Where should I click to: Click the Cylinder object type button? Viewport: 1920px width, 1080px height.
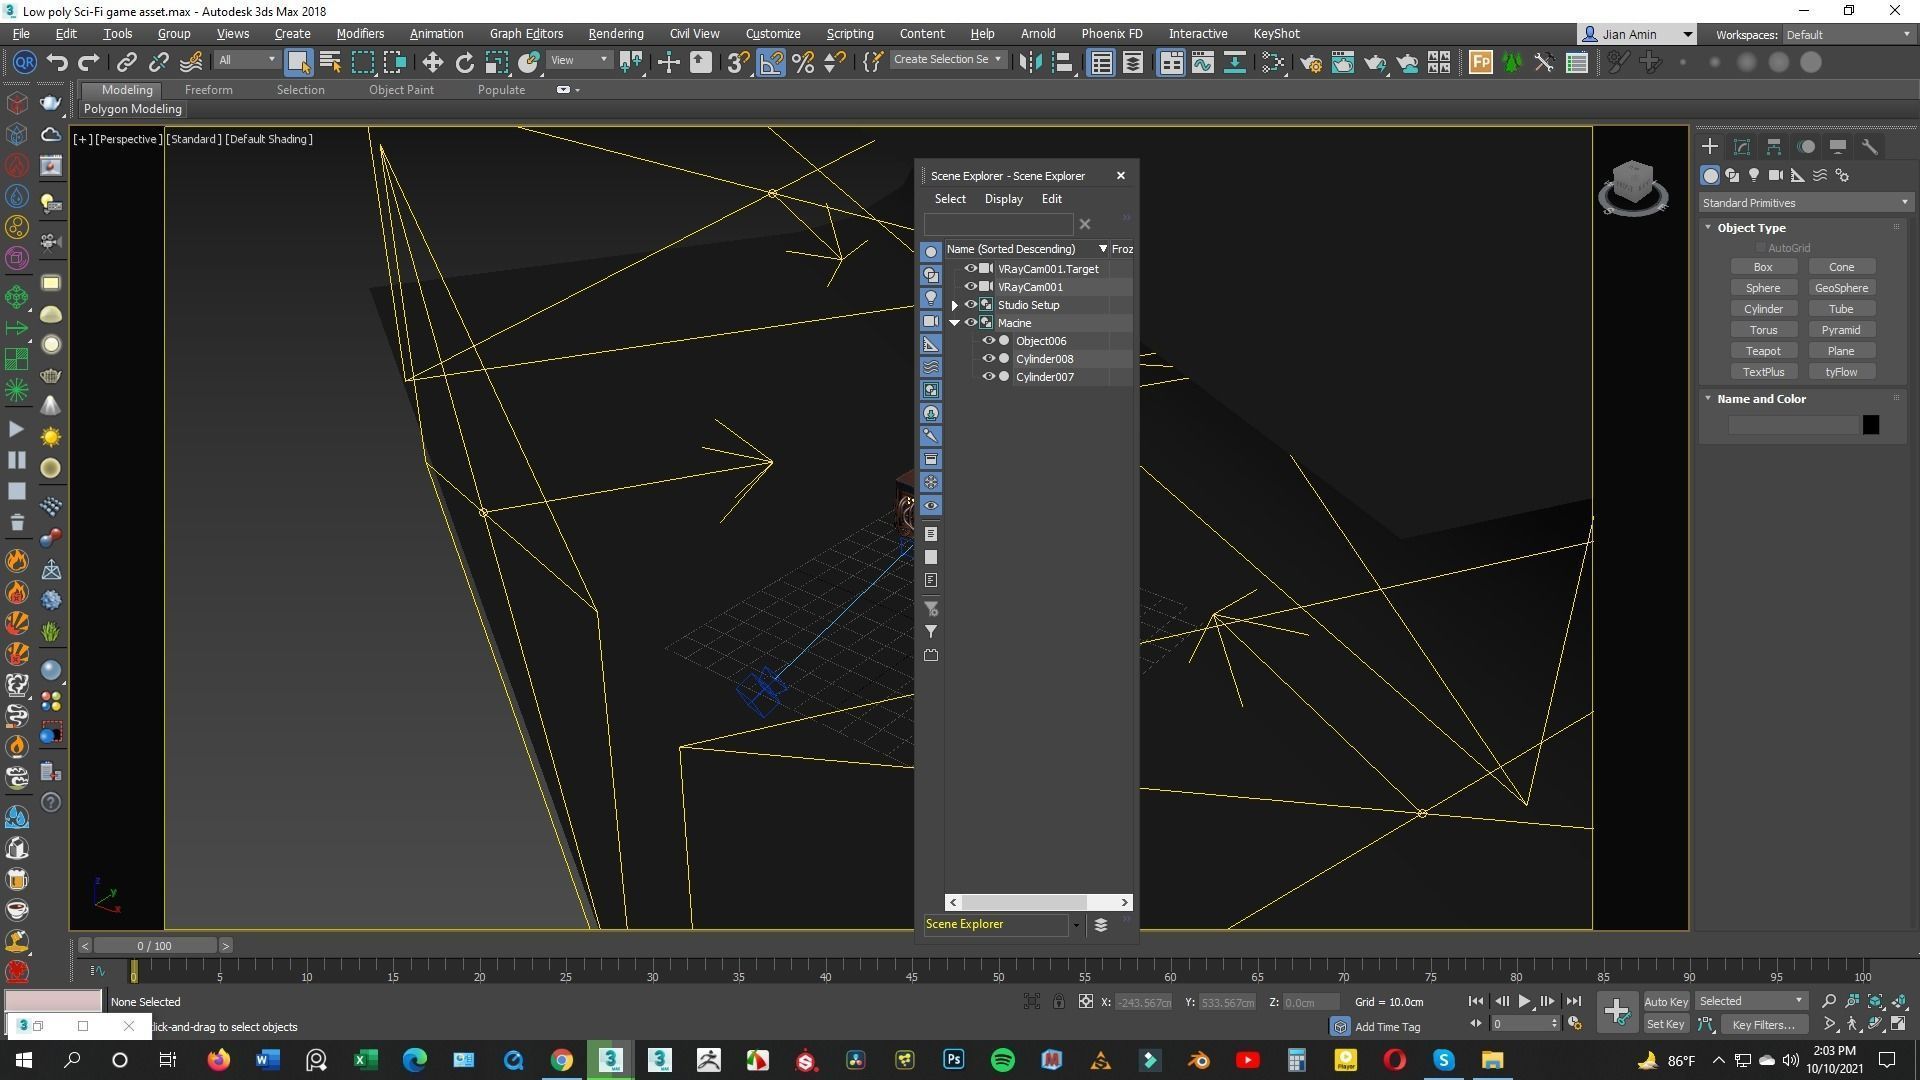[x=1762, y=309]
